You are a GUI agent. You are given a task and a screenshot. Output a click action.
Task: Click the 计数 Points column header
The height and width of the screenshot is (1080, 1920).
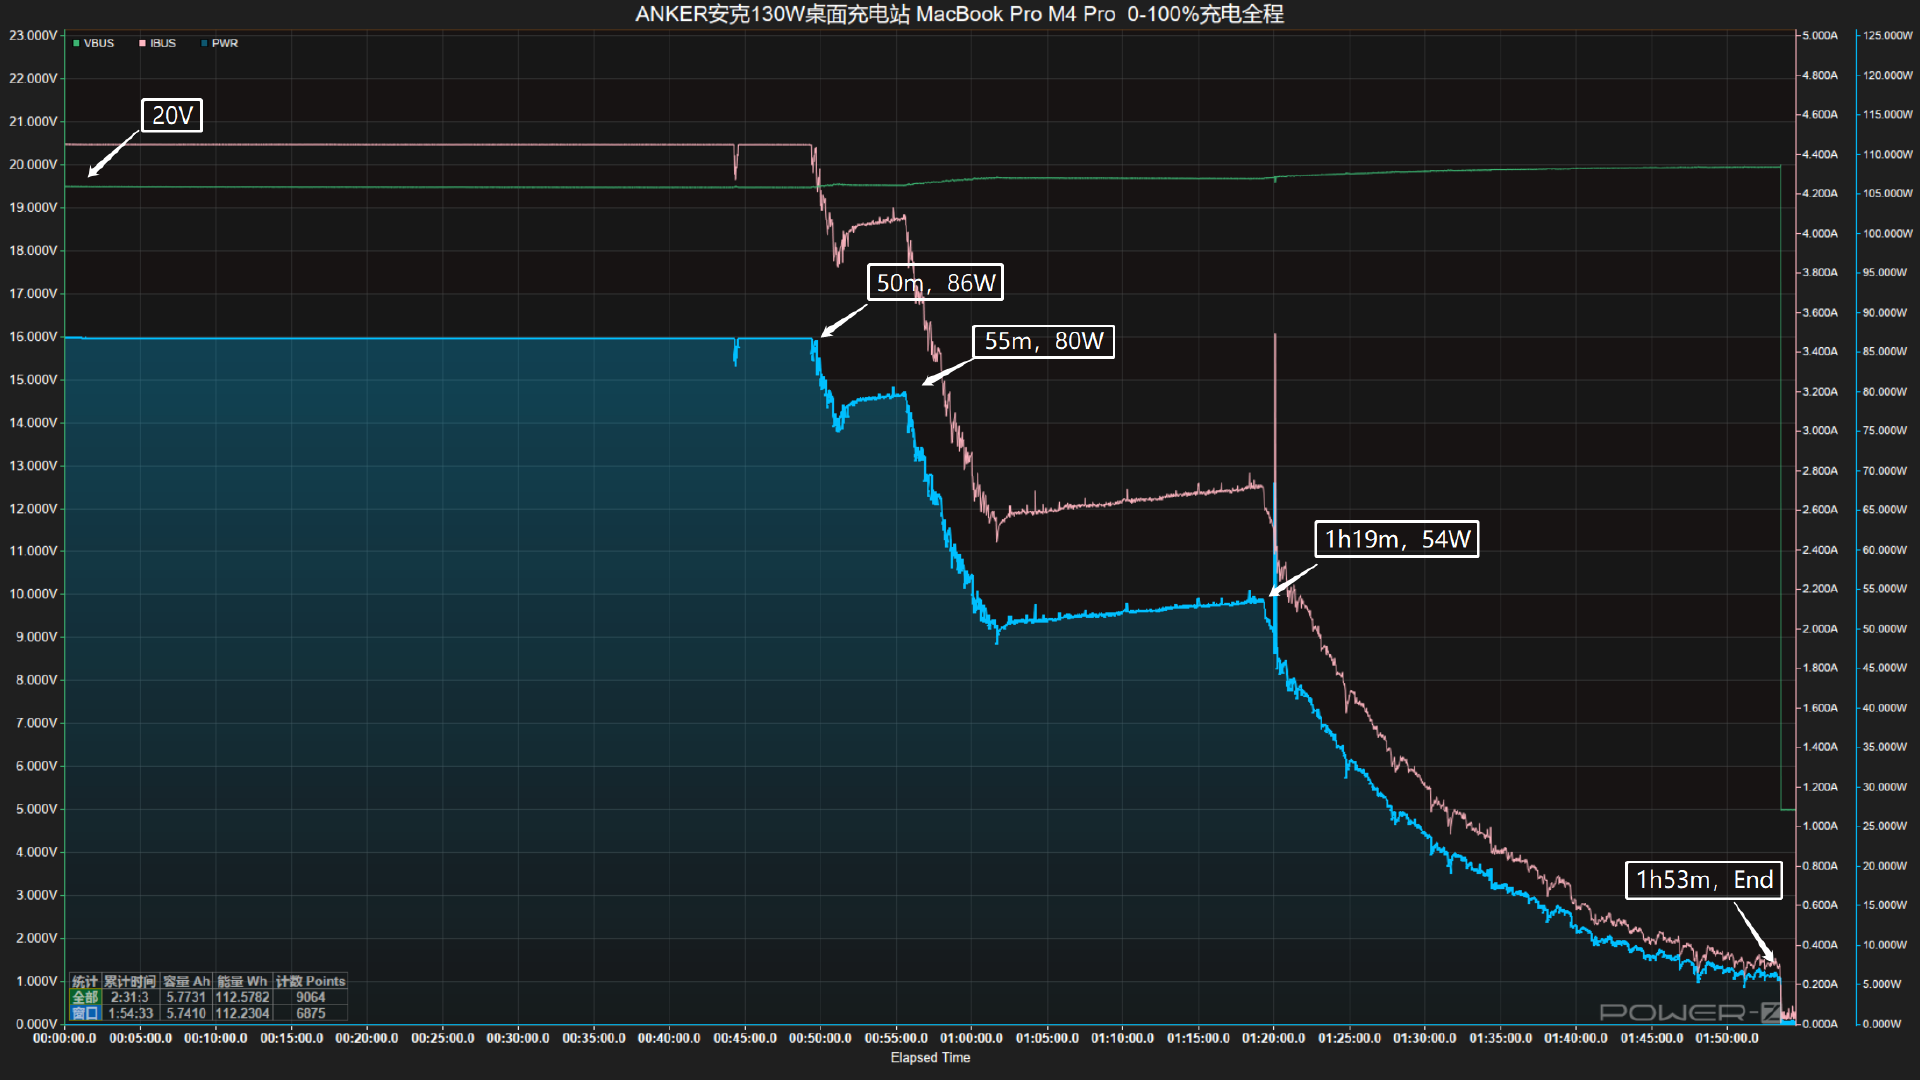pyautogui.click(x=310, y=981)
